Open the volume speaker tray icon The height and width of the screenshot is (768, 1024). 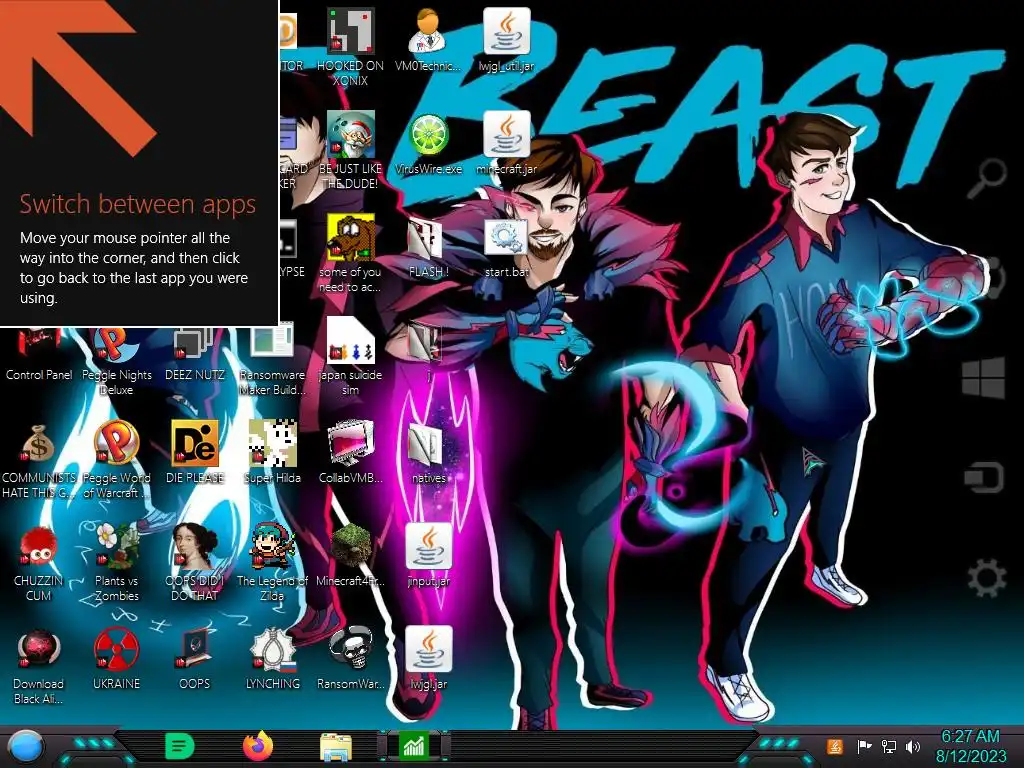point(913,746)
